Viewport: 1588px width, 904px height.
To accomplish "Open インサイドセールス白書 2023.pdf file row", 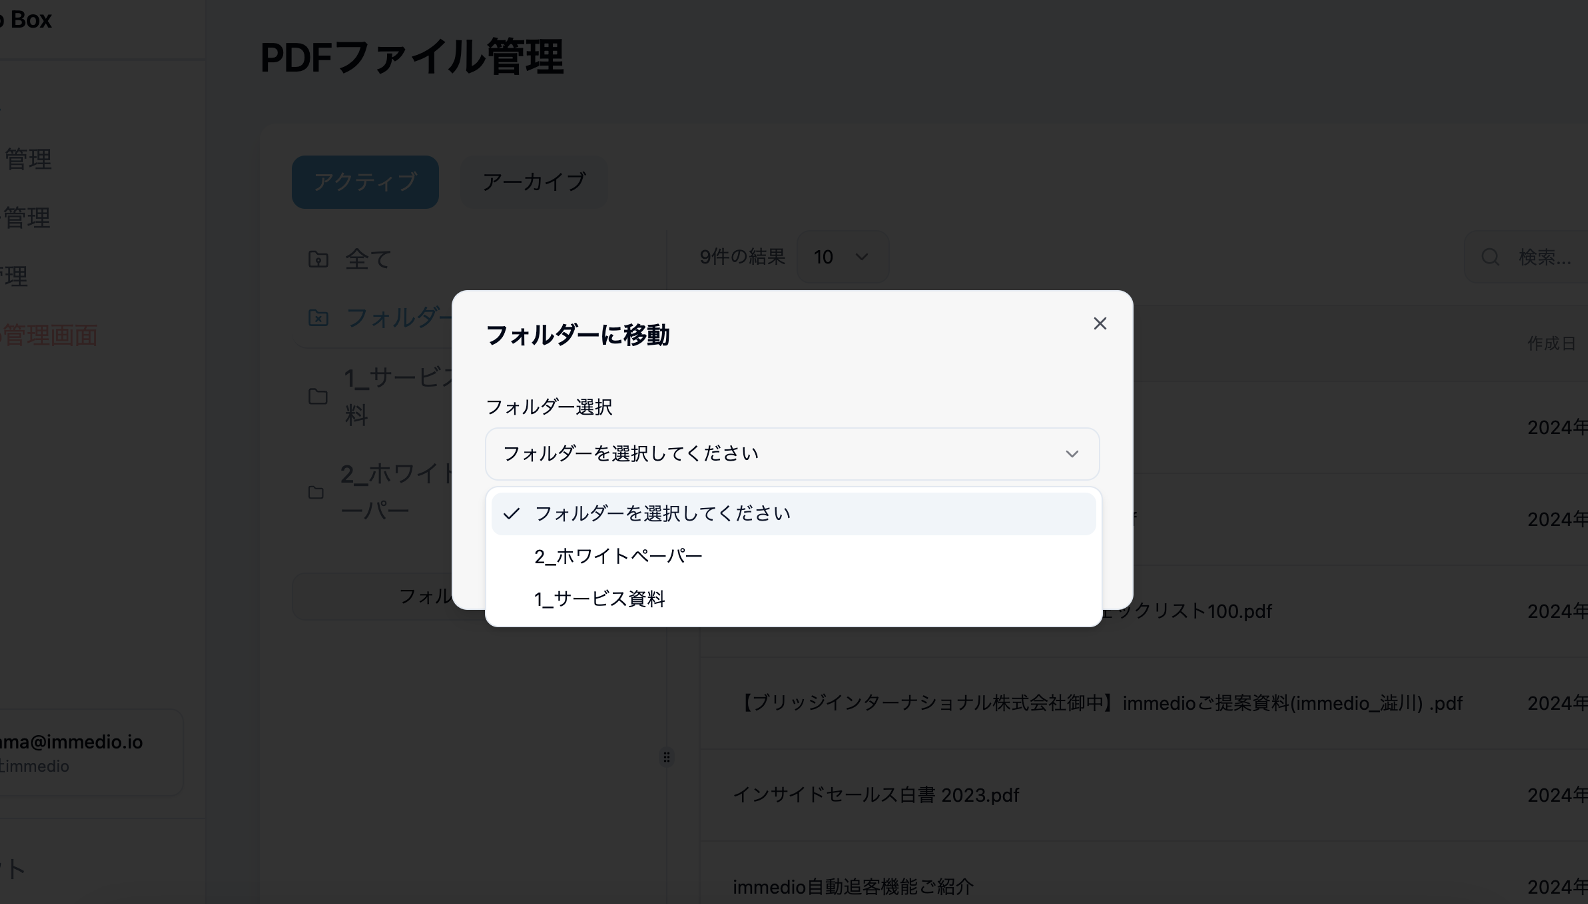I will tap(876, 795).
